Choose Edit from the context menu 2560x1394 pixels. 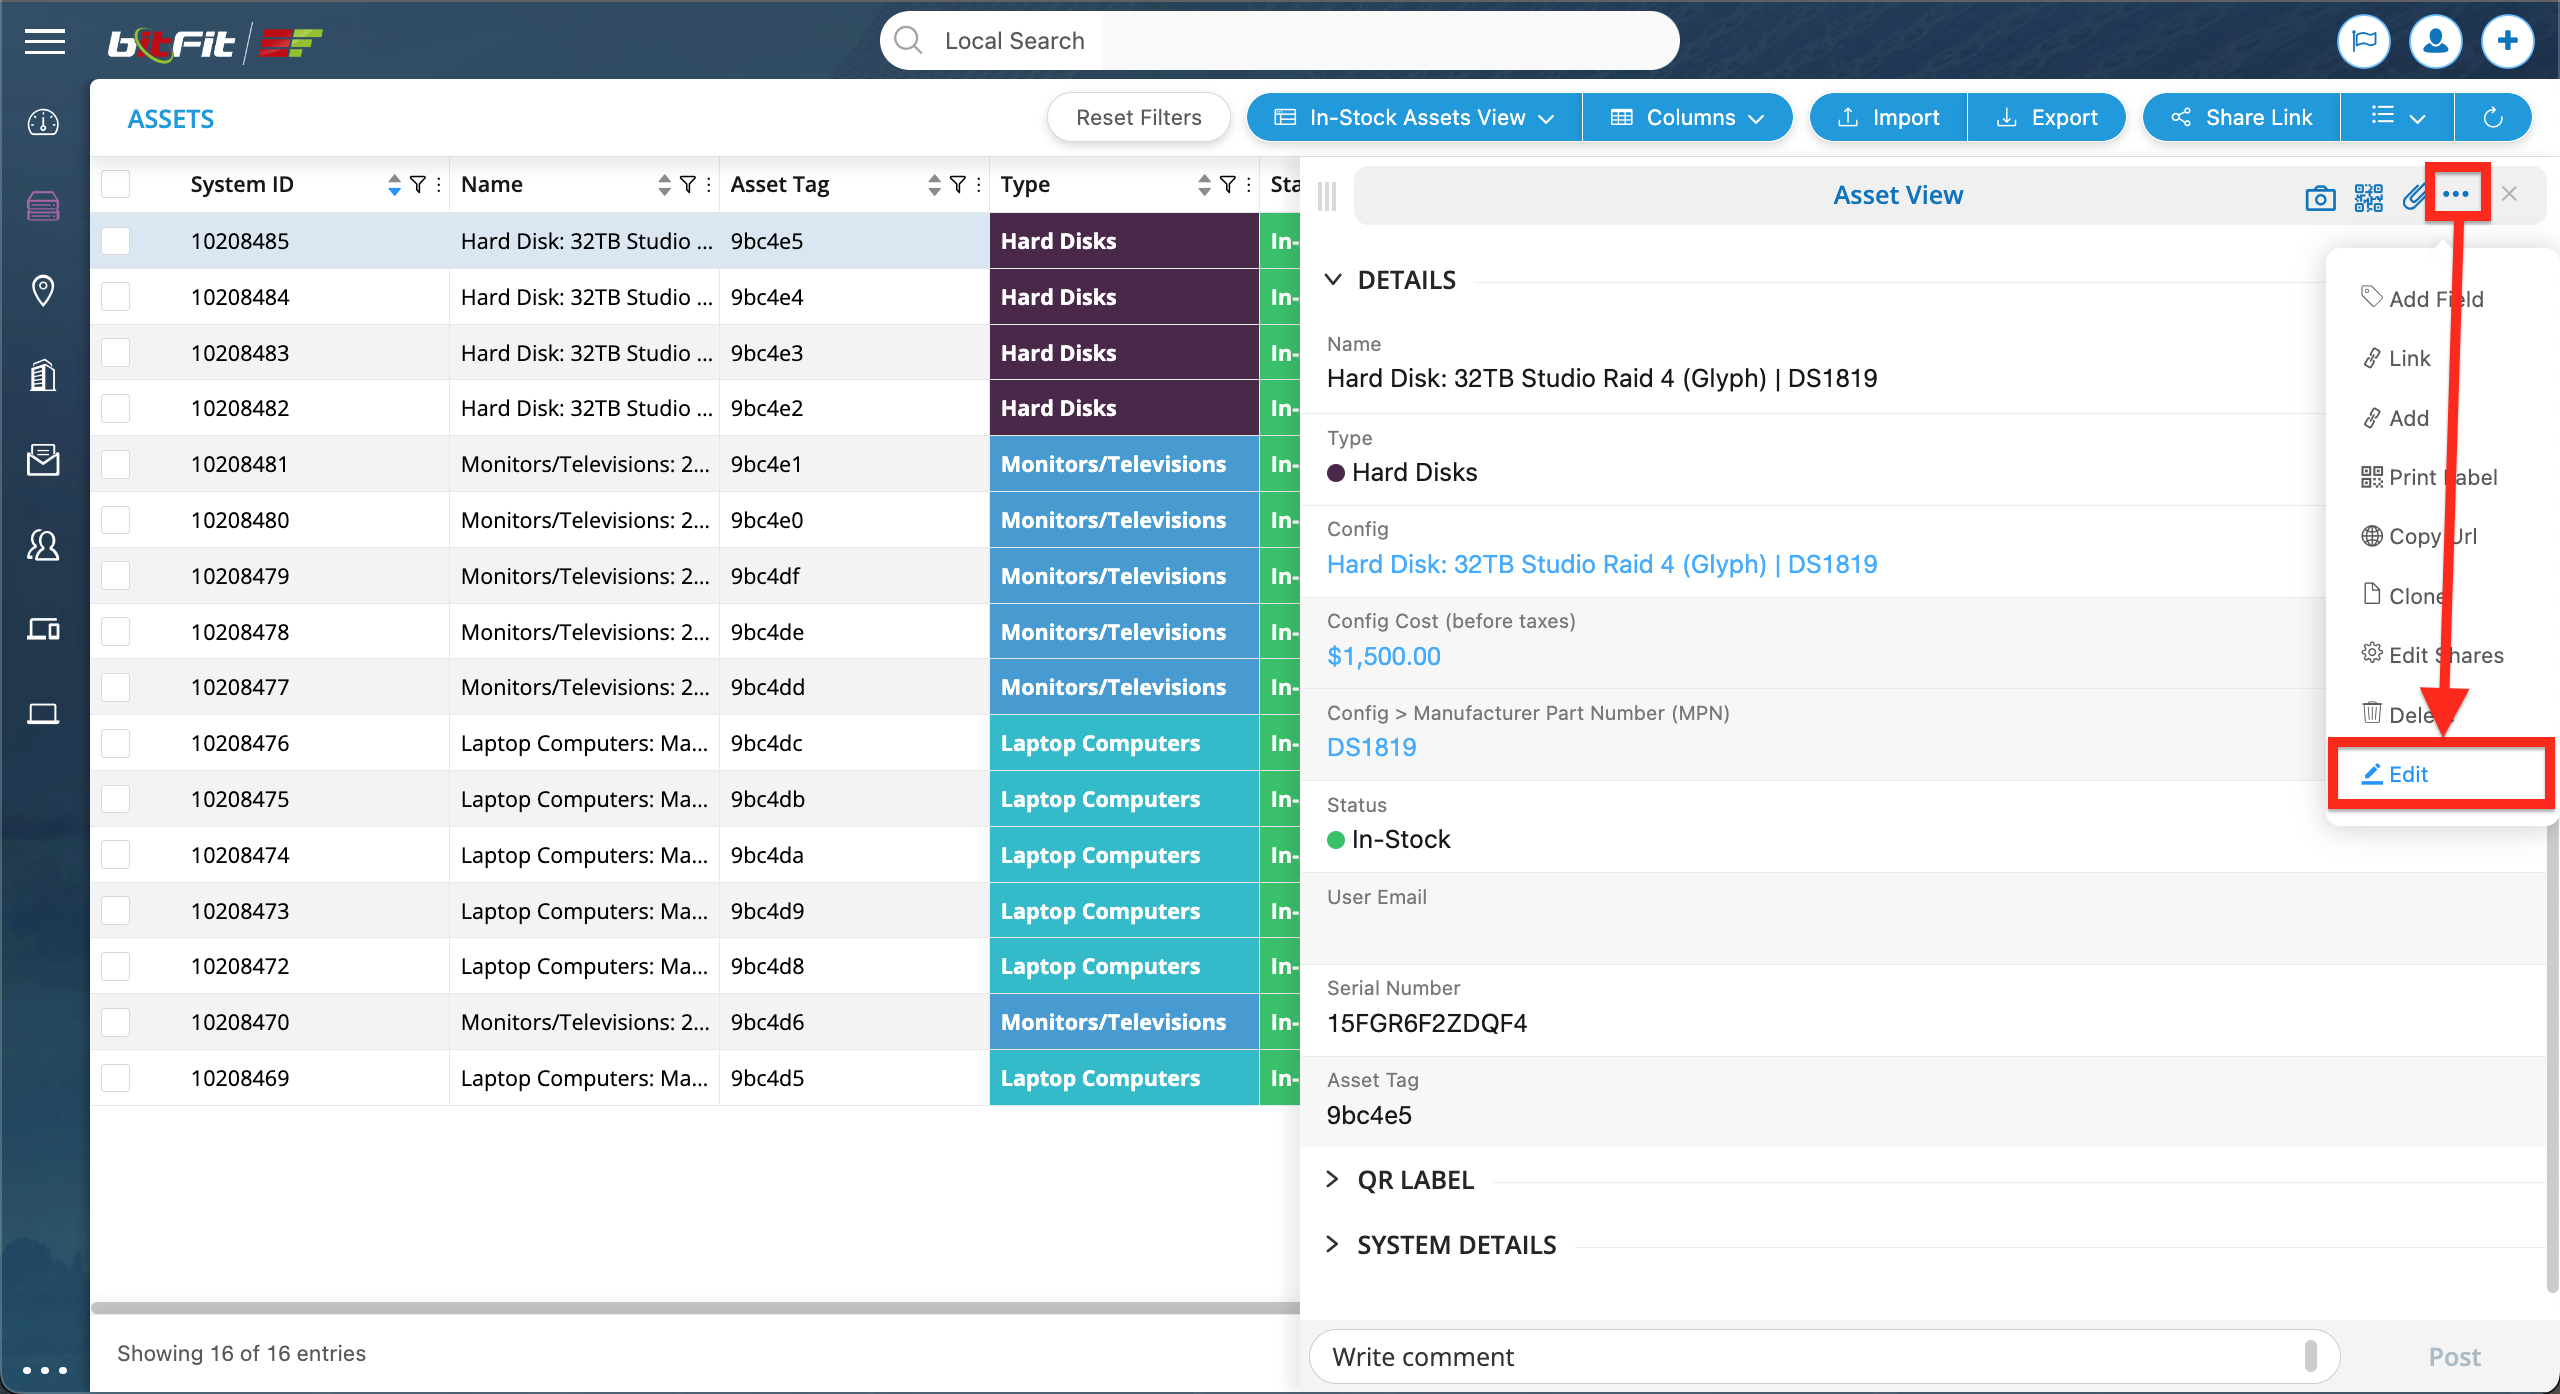(x=2408, y=774)
